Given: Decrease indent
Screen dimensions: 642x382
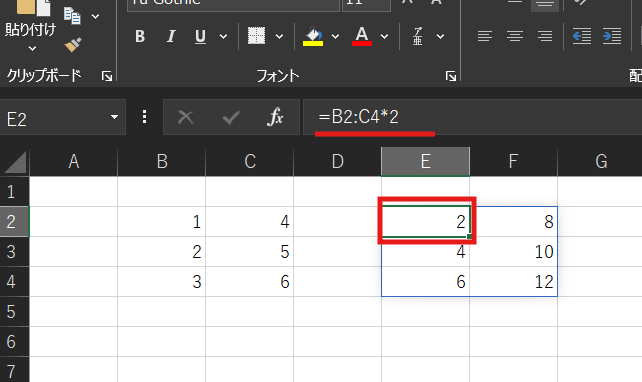Looking at the screenshot, I should [582, 36].
